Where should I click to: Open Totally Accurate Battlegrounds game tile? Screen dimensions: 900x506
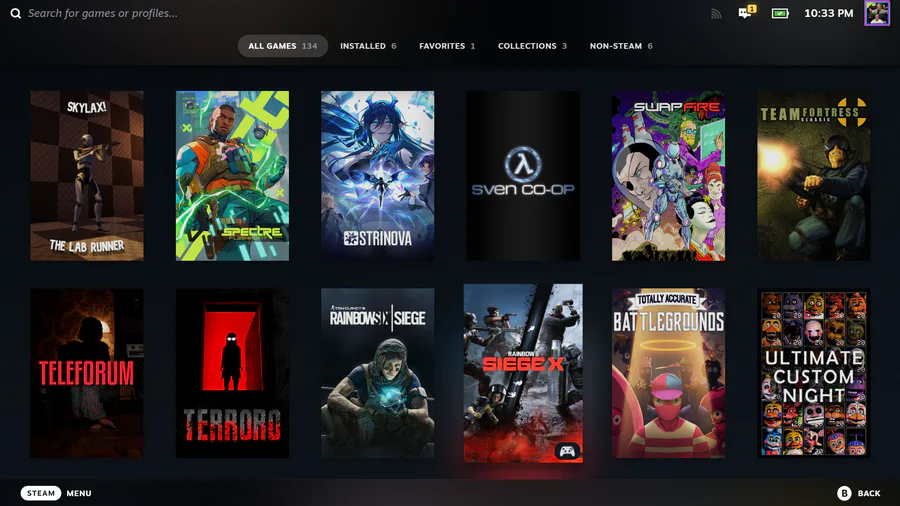[668, 373]
